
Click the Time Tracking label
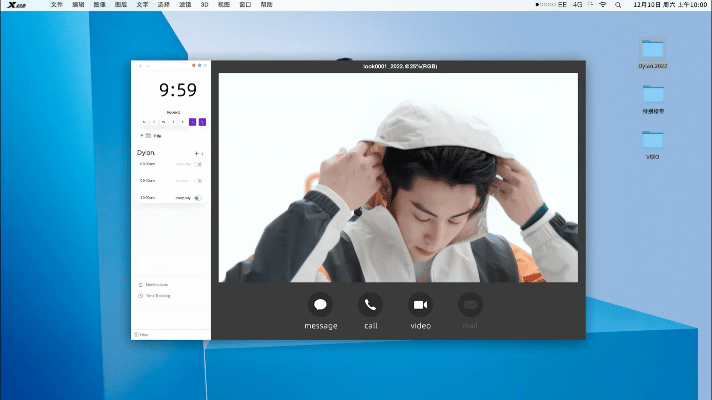pyautogui.click(x=158, y=296)
